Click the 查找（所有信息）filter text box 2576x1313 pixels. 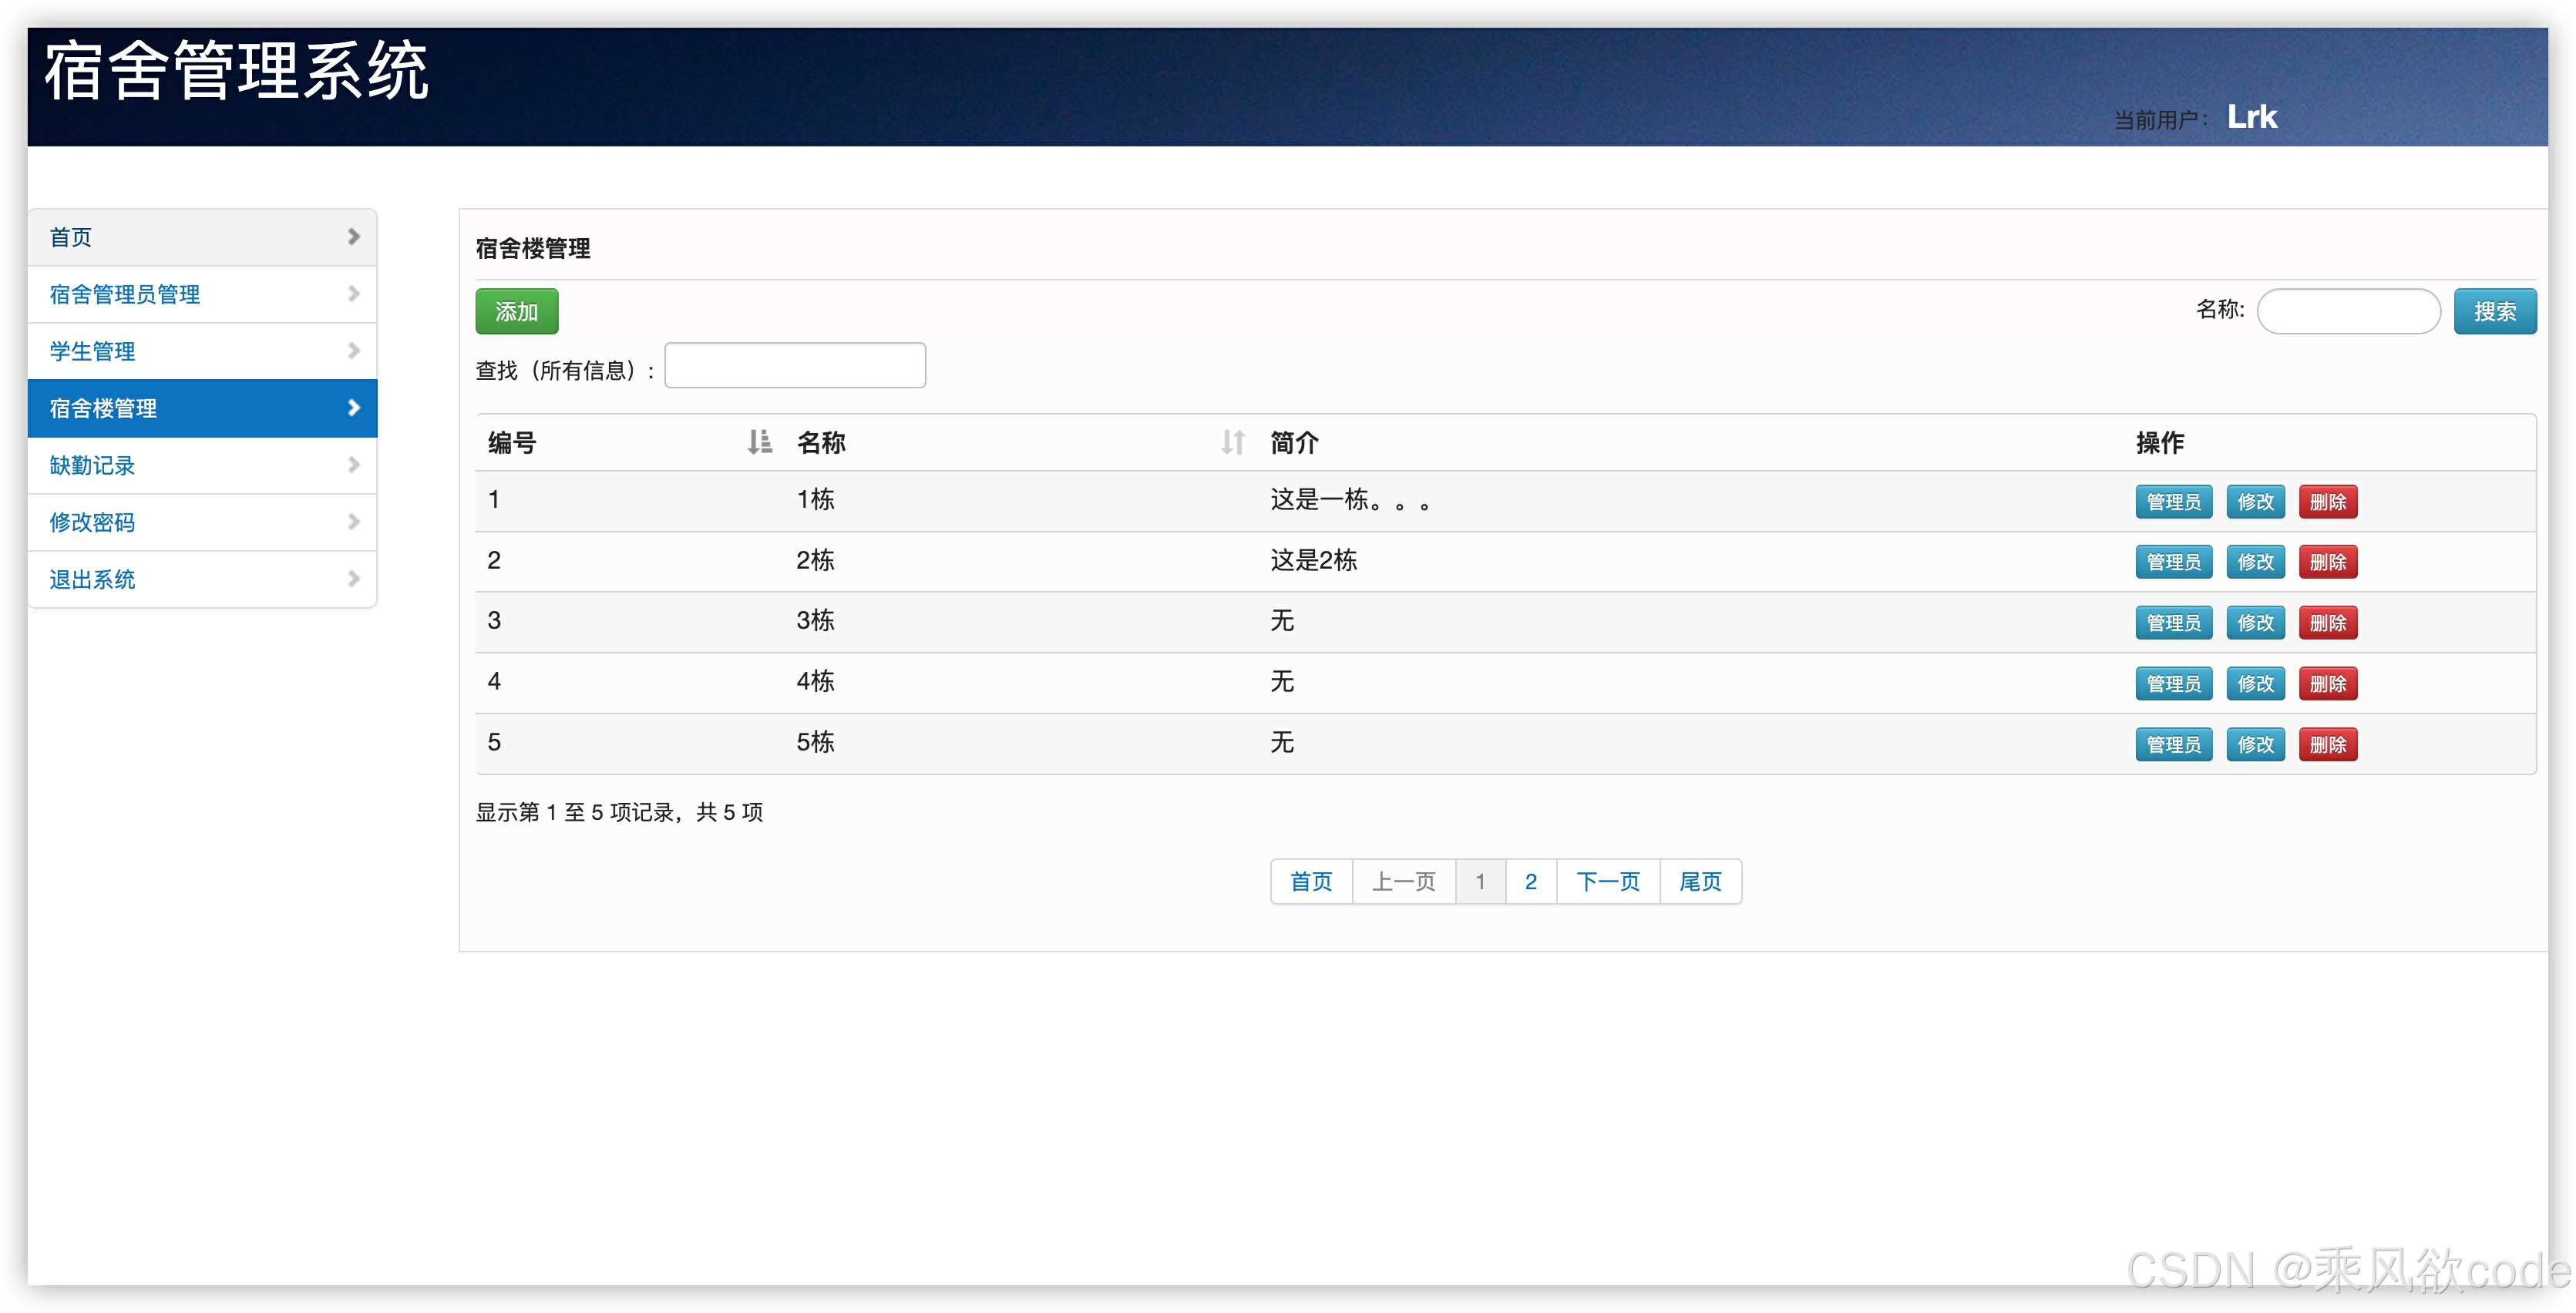pyautogui.click(x=795, y=366)
